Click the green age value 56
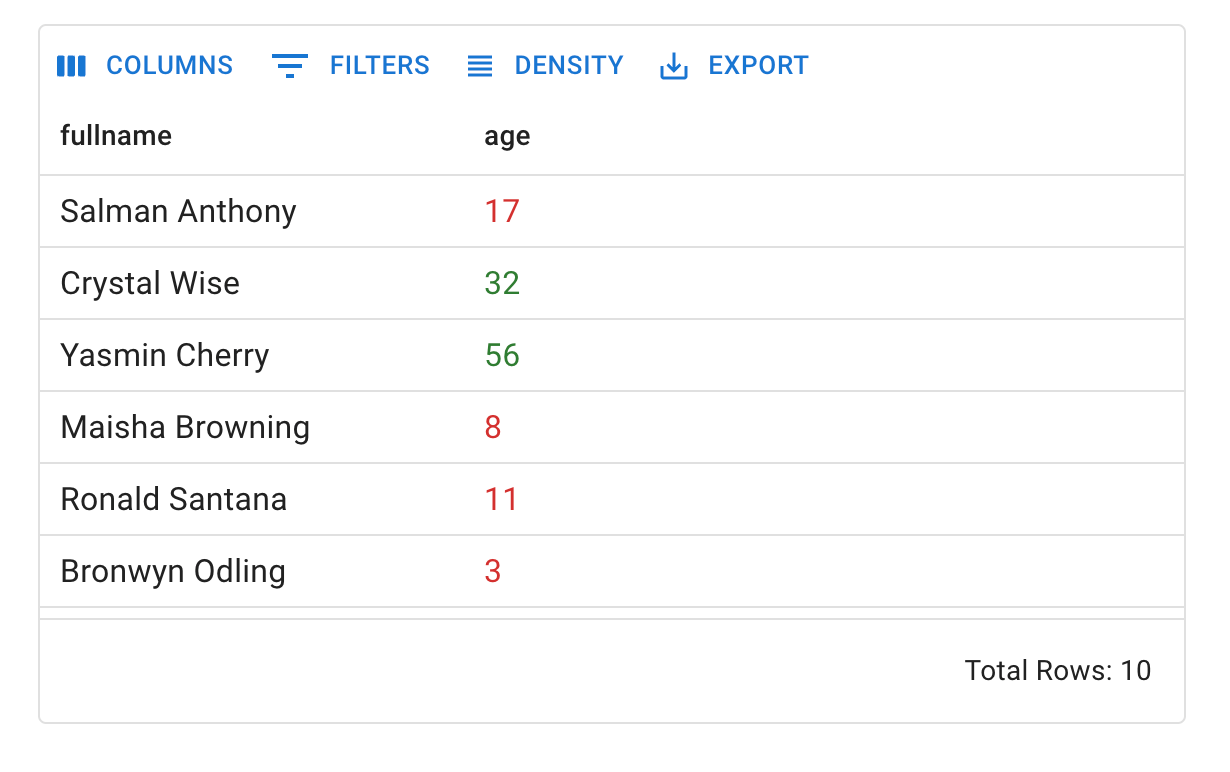Viewport: 1230px width, 772px height. tap(502, 355)
